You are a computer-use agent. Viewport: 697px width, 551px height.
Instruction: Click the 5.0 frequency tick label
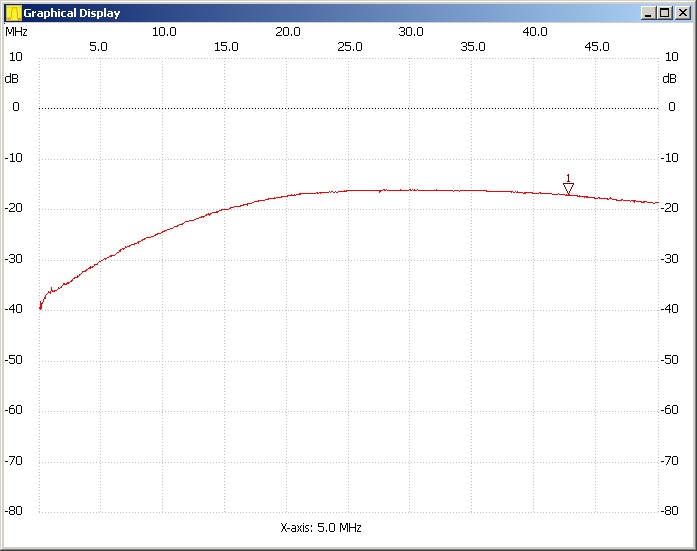click(x=99, y=46)
